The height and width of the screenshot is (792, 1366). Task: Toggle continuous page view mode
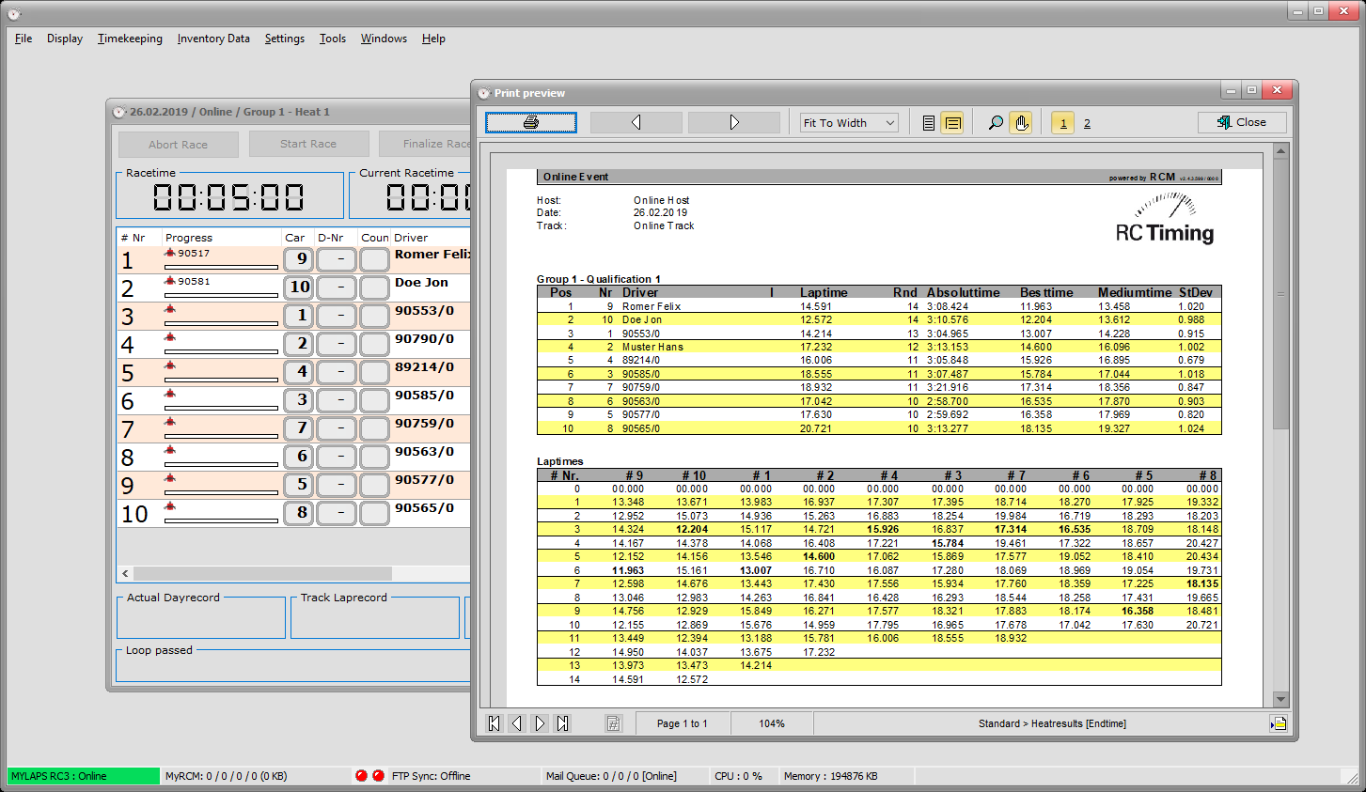952,123
